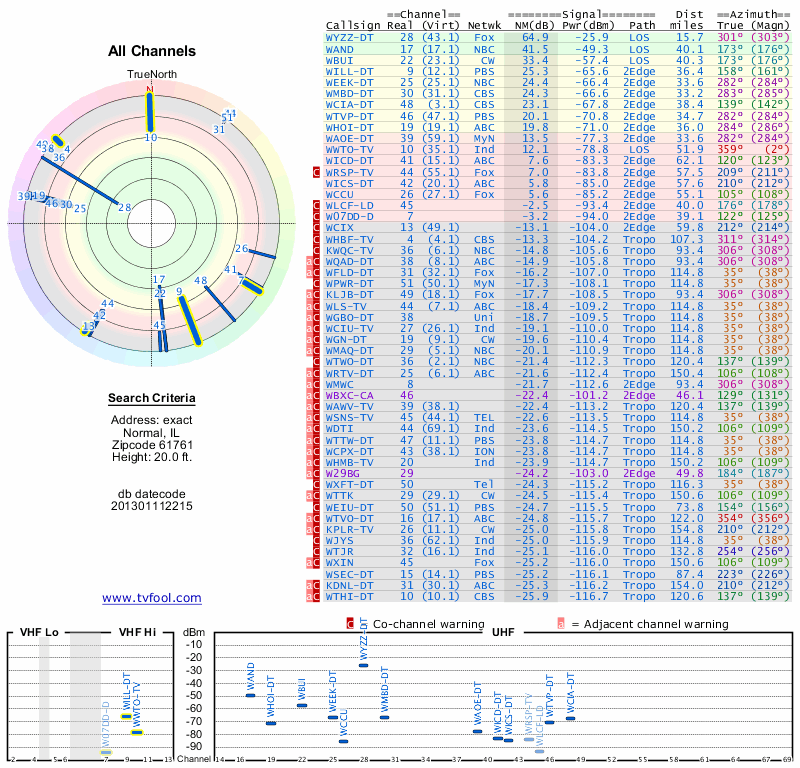The height and width of the screenshot is (768, 800).
Task: Select the WYZZ-DT callsign row
Action: [x=558, y=38]
